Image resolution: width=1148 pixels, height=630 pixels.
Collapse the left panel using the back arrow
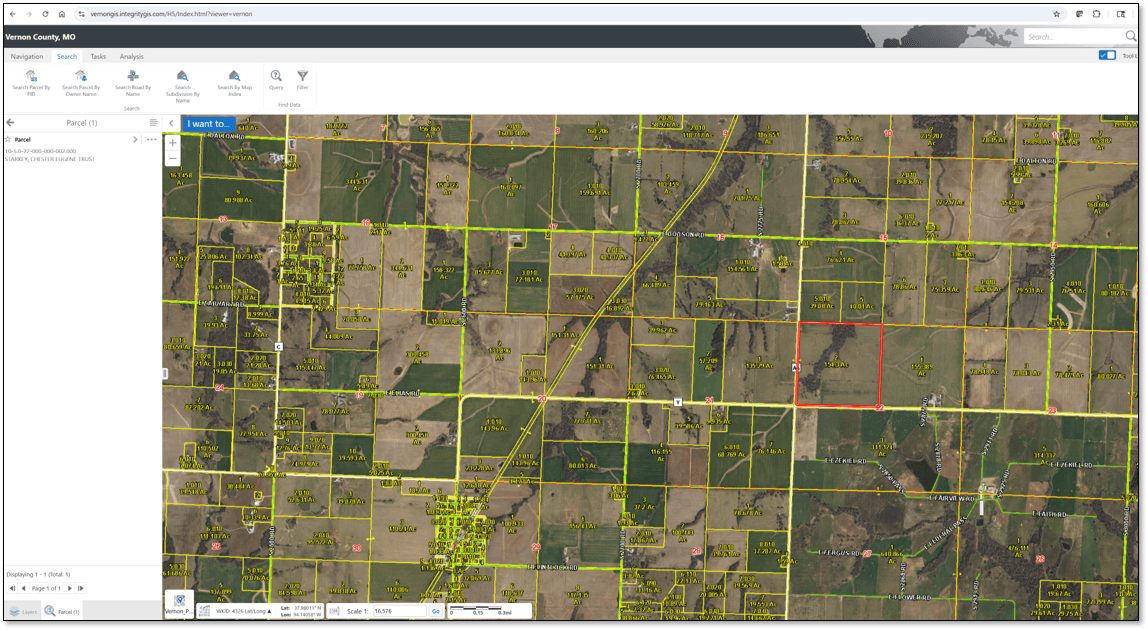coord(11,123)
